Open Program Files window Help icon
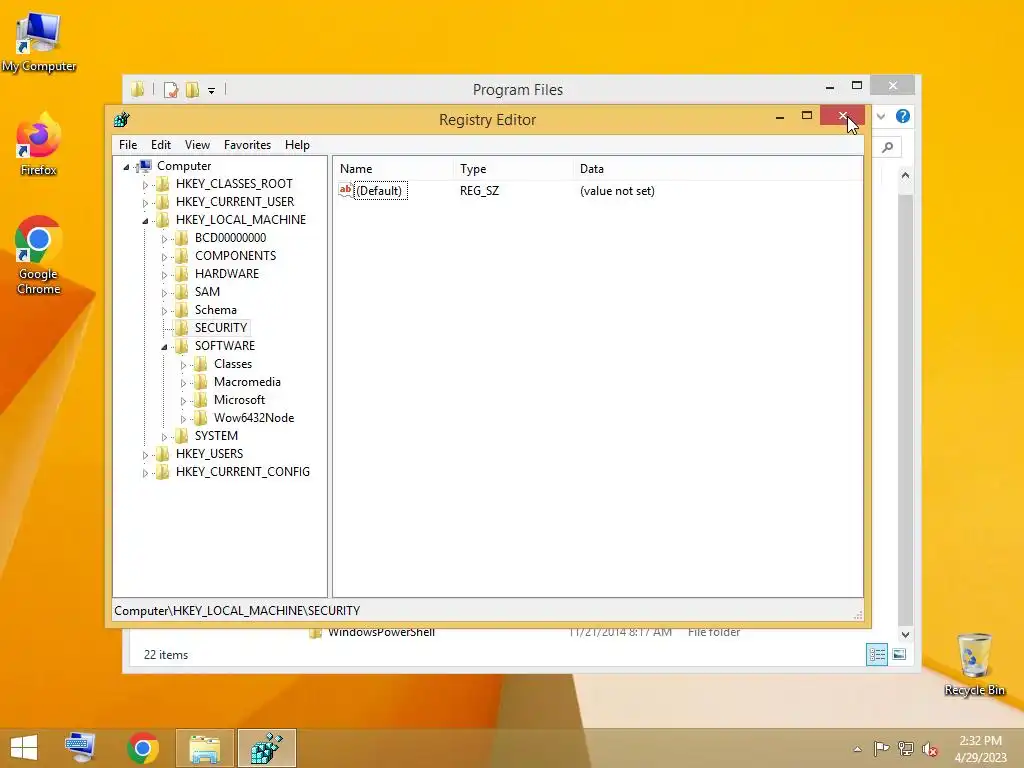1024x768 pixels. point(903,116)
